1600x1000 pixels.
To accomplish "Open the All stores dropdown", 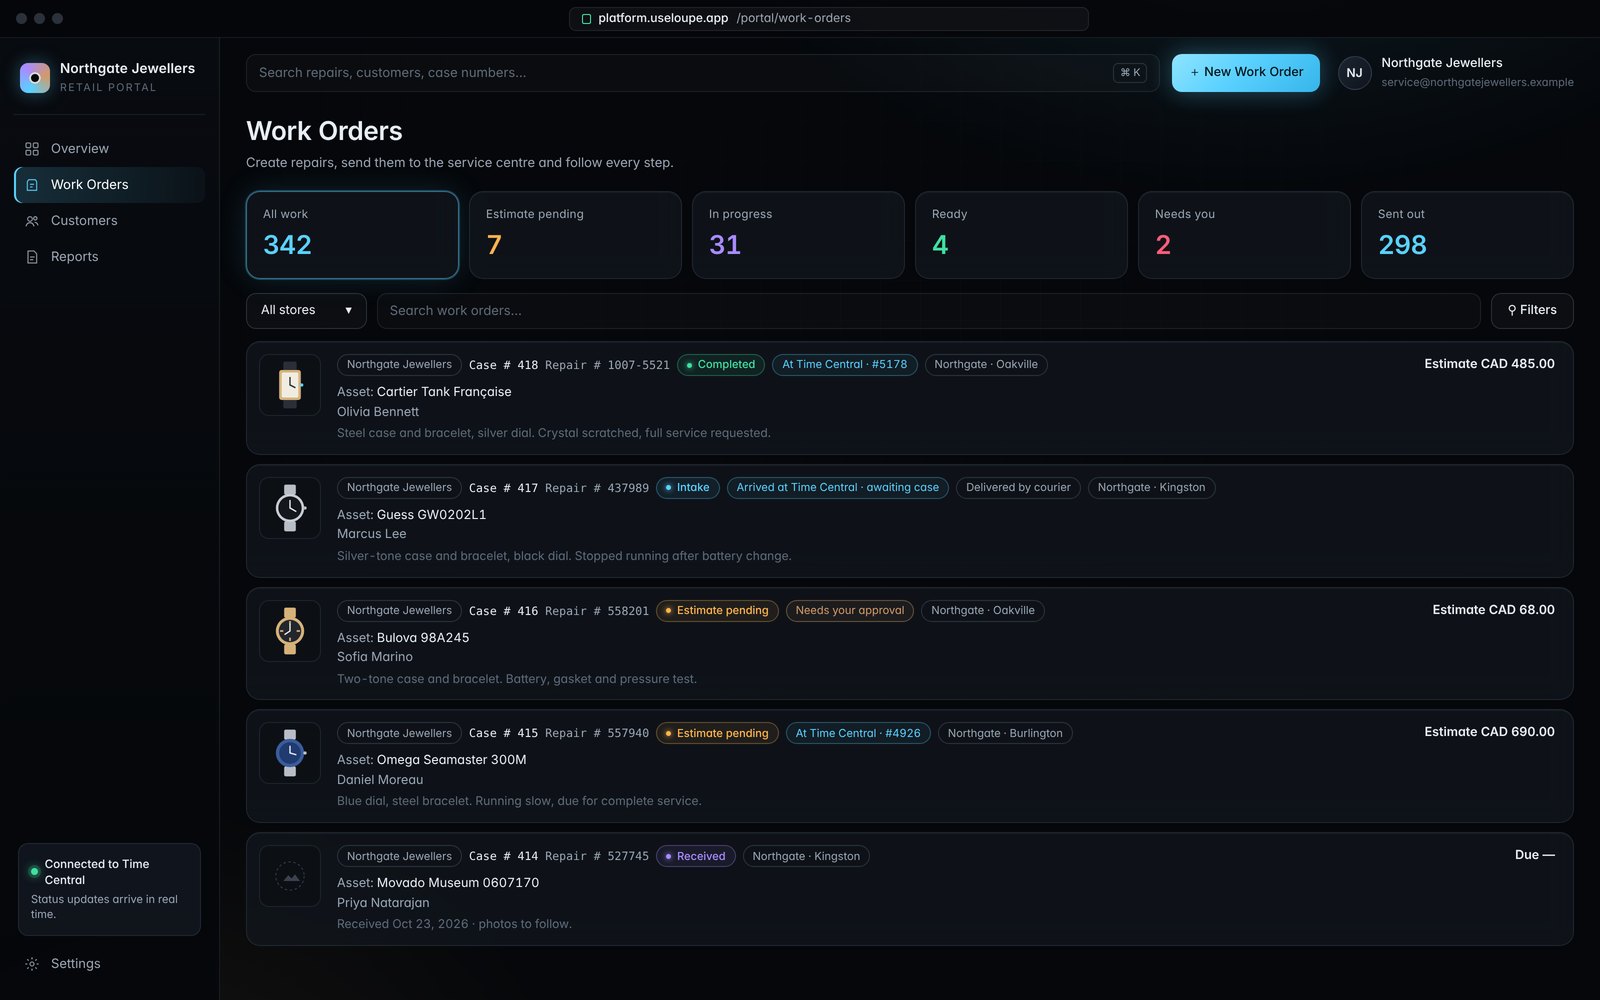I will [306, 311].
